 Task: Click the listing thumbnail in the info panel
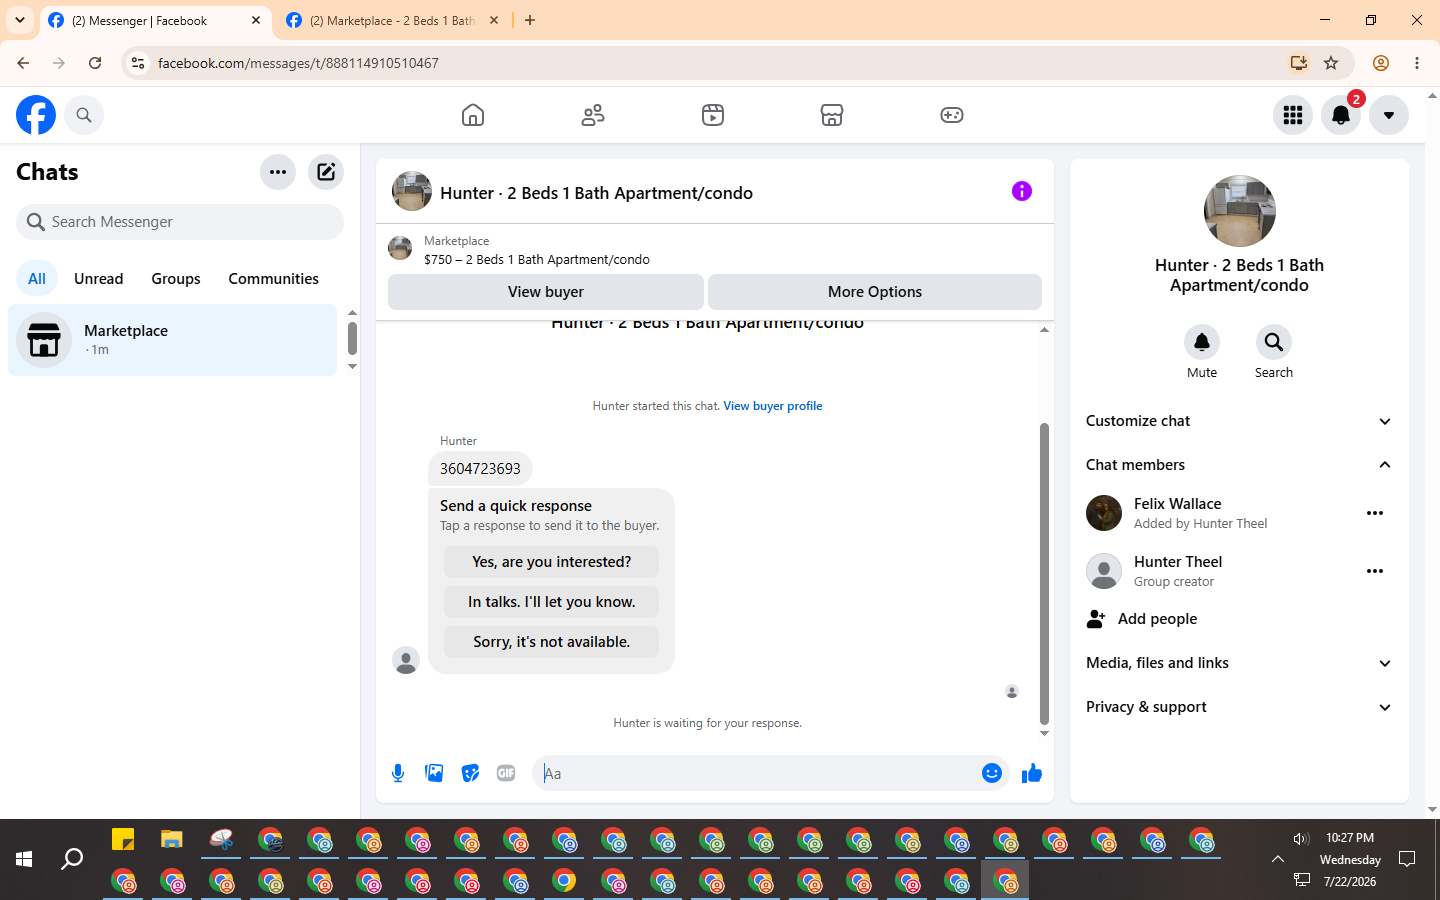point(1240,211)
